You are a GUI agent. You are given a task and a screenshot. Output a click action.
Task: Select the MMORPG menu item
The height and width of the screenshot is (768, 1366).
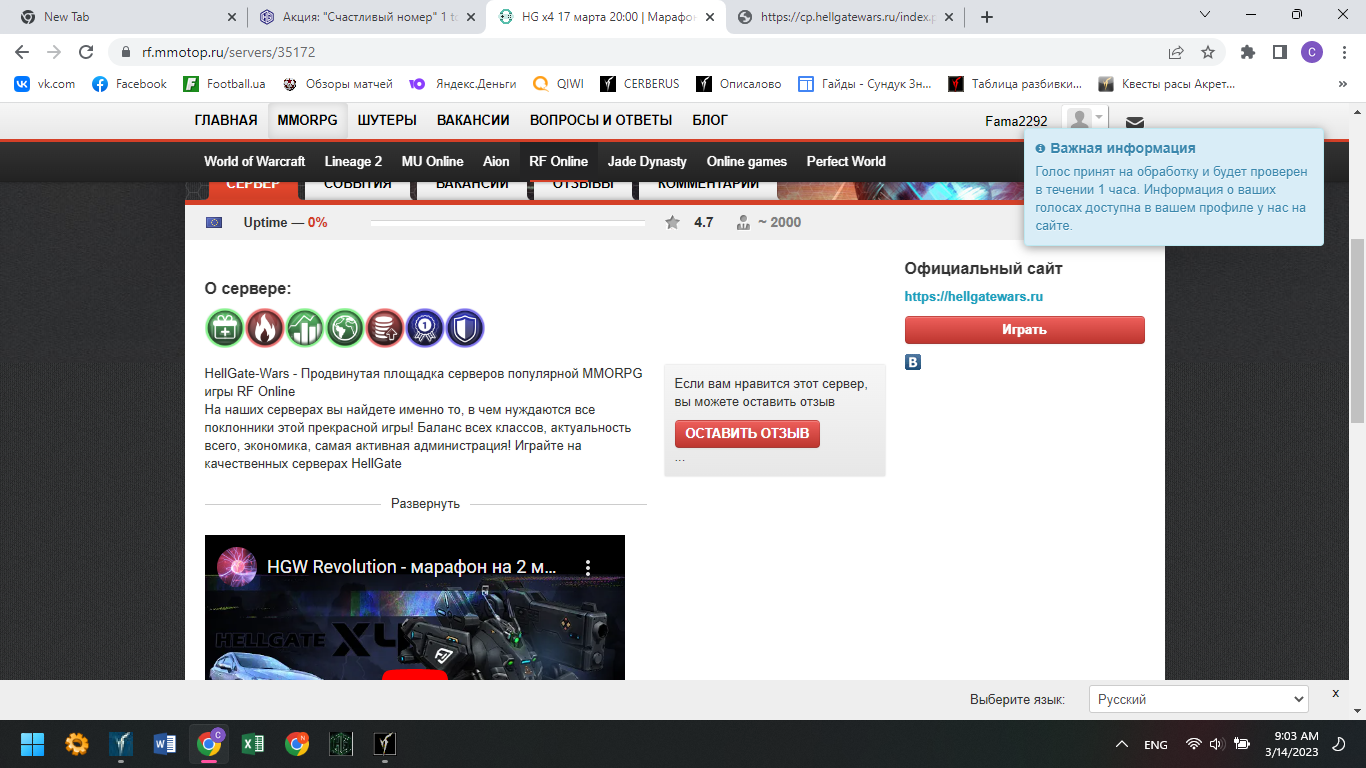point(308,120)
